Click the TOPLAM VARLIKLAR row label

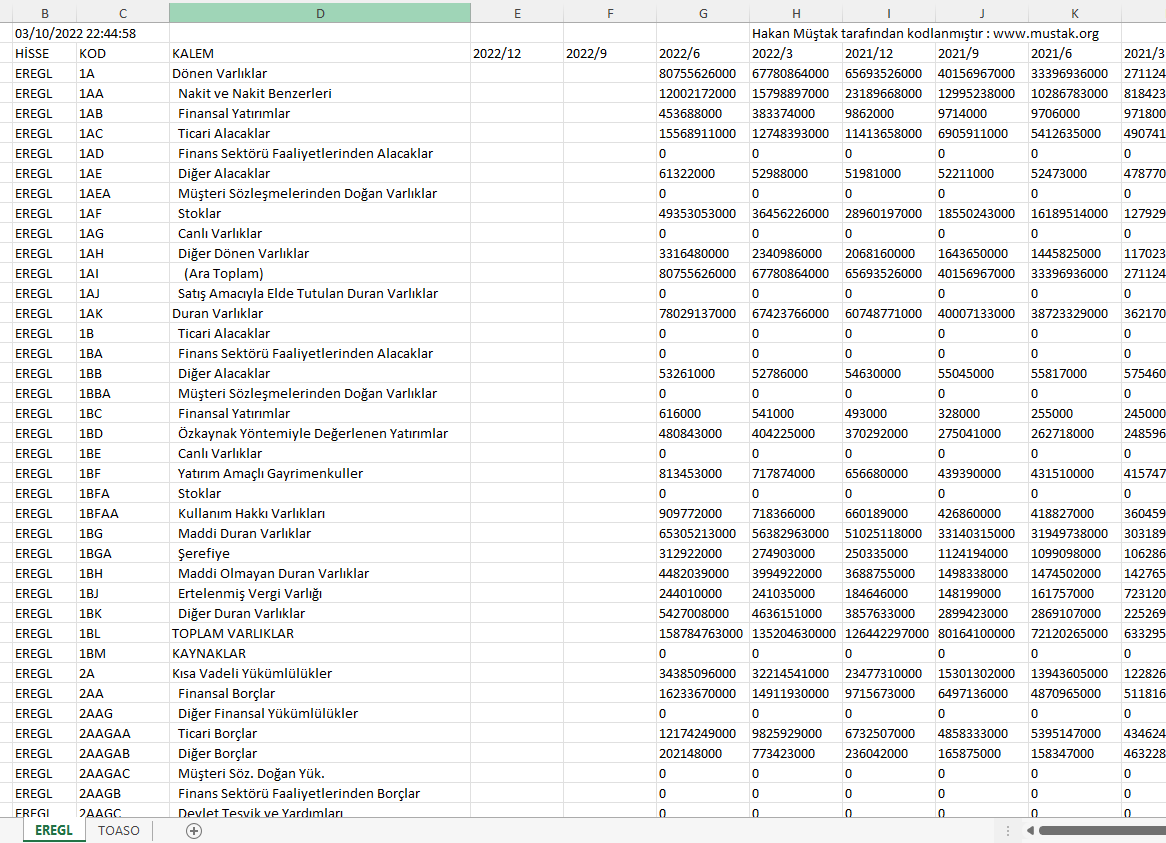click(233, 633)
